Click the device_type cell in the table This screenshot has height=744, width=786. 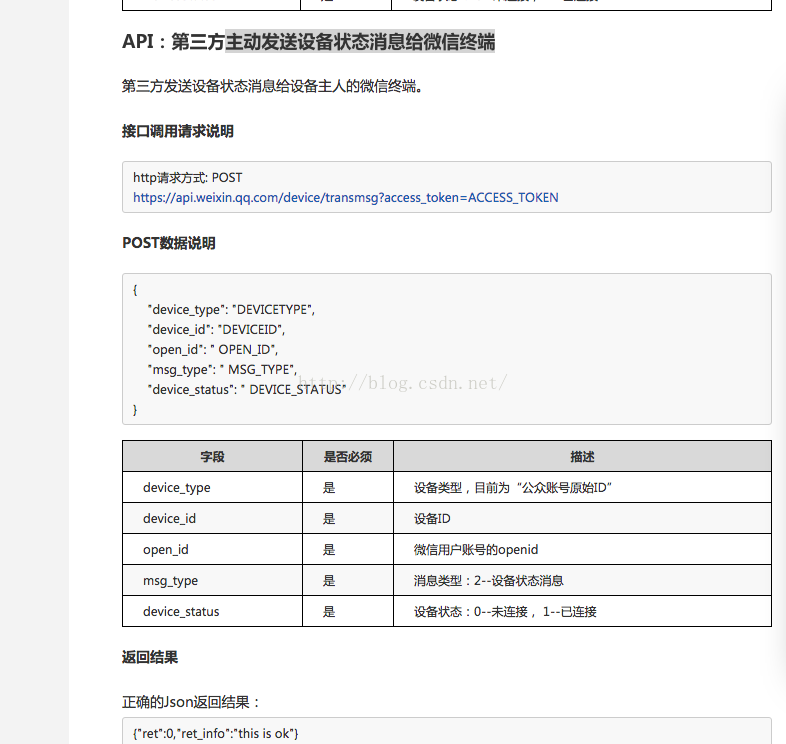point(213,488)
